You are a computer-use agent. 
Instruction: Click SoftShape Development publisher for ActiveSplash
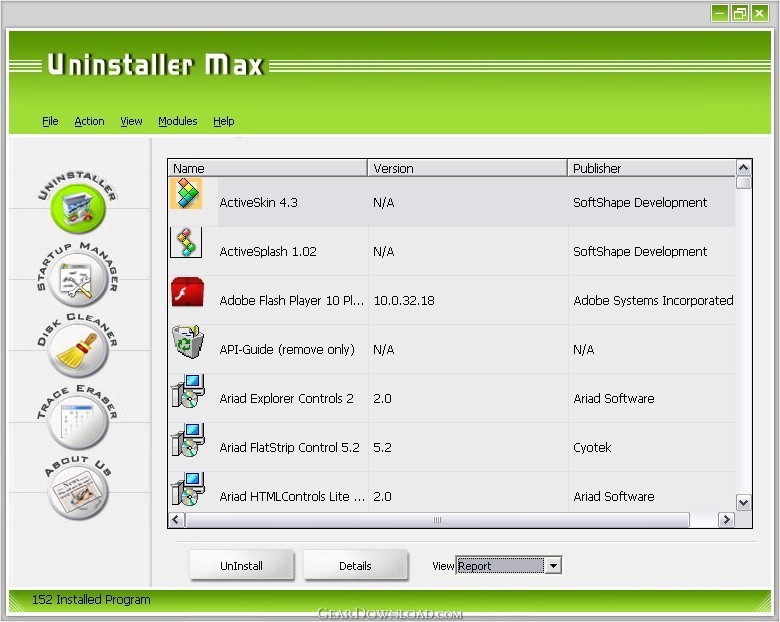click(640, 252)
